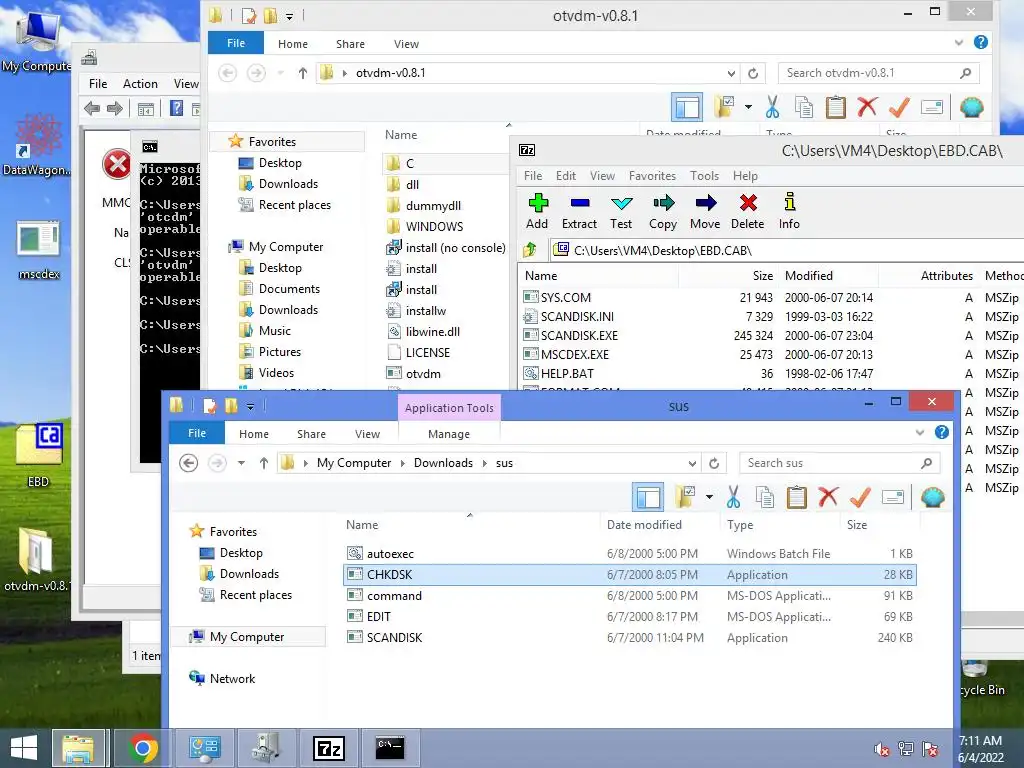The image size is (1024, 768).
Task: Select the SCANDISK file in sus folder
Action: (630, 637)
